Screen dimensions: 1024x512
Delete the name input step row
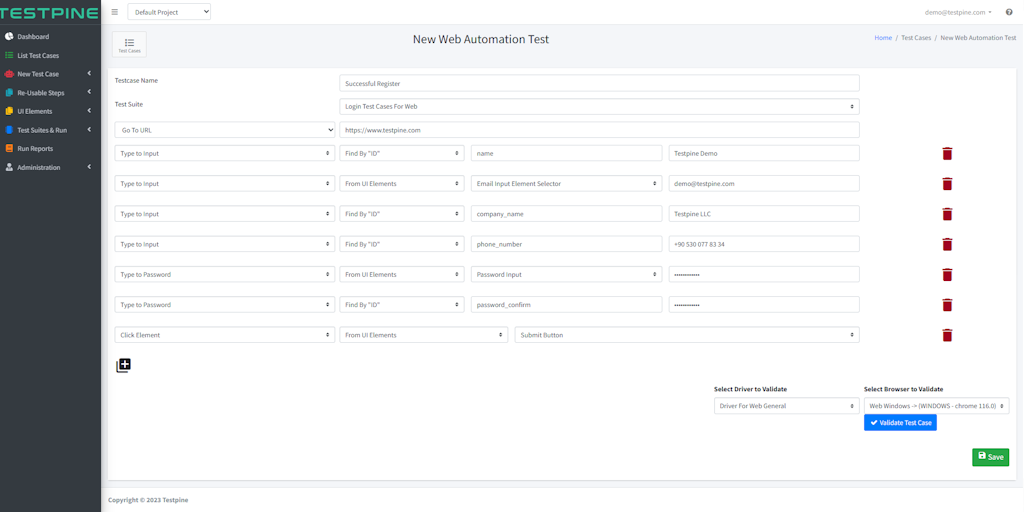coord(947,154)
